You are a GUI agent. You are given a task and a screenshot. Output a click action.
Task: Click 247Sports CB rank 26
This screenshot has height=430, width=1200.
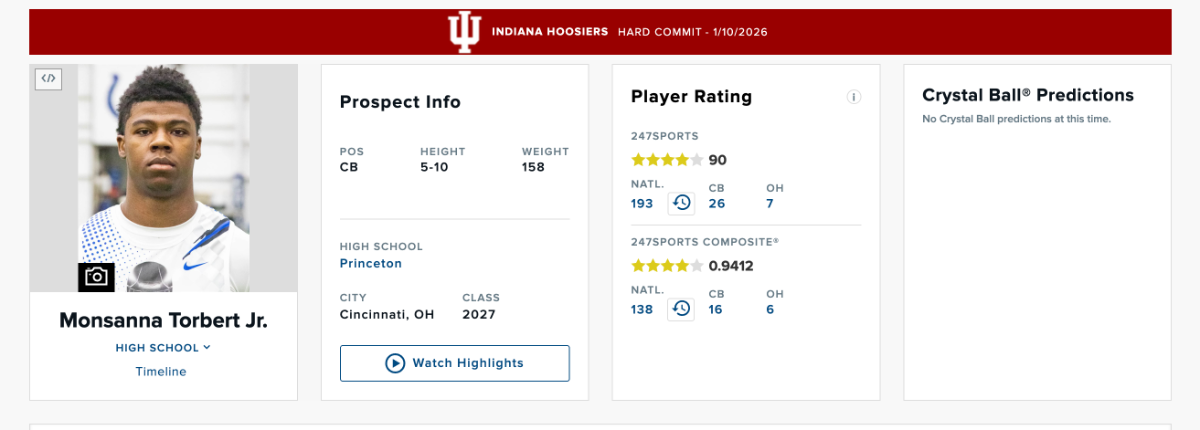717,204
